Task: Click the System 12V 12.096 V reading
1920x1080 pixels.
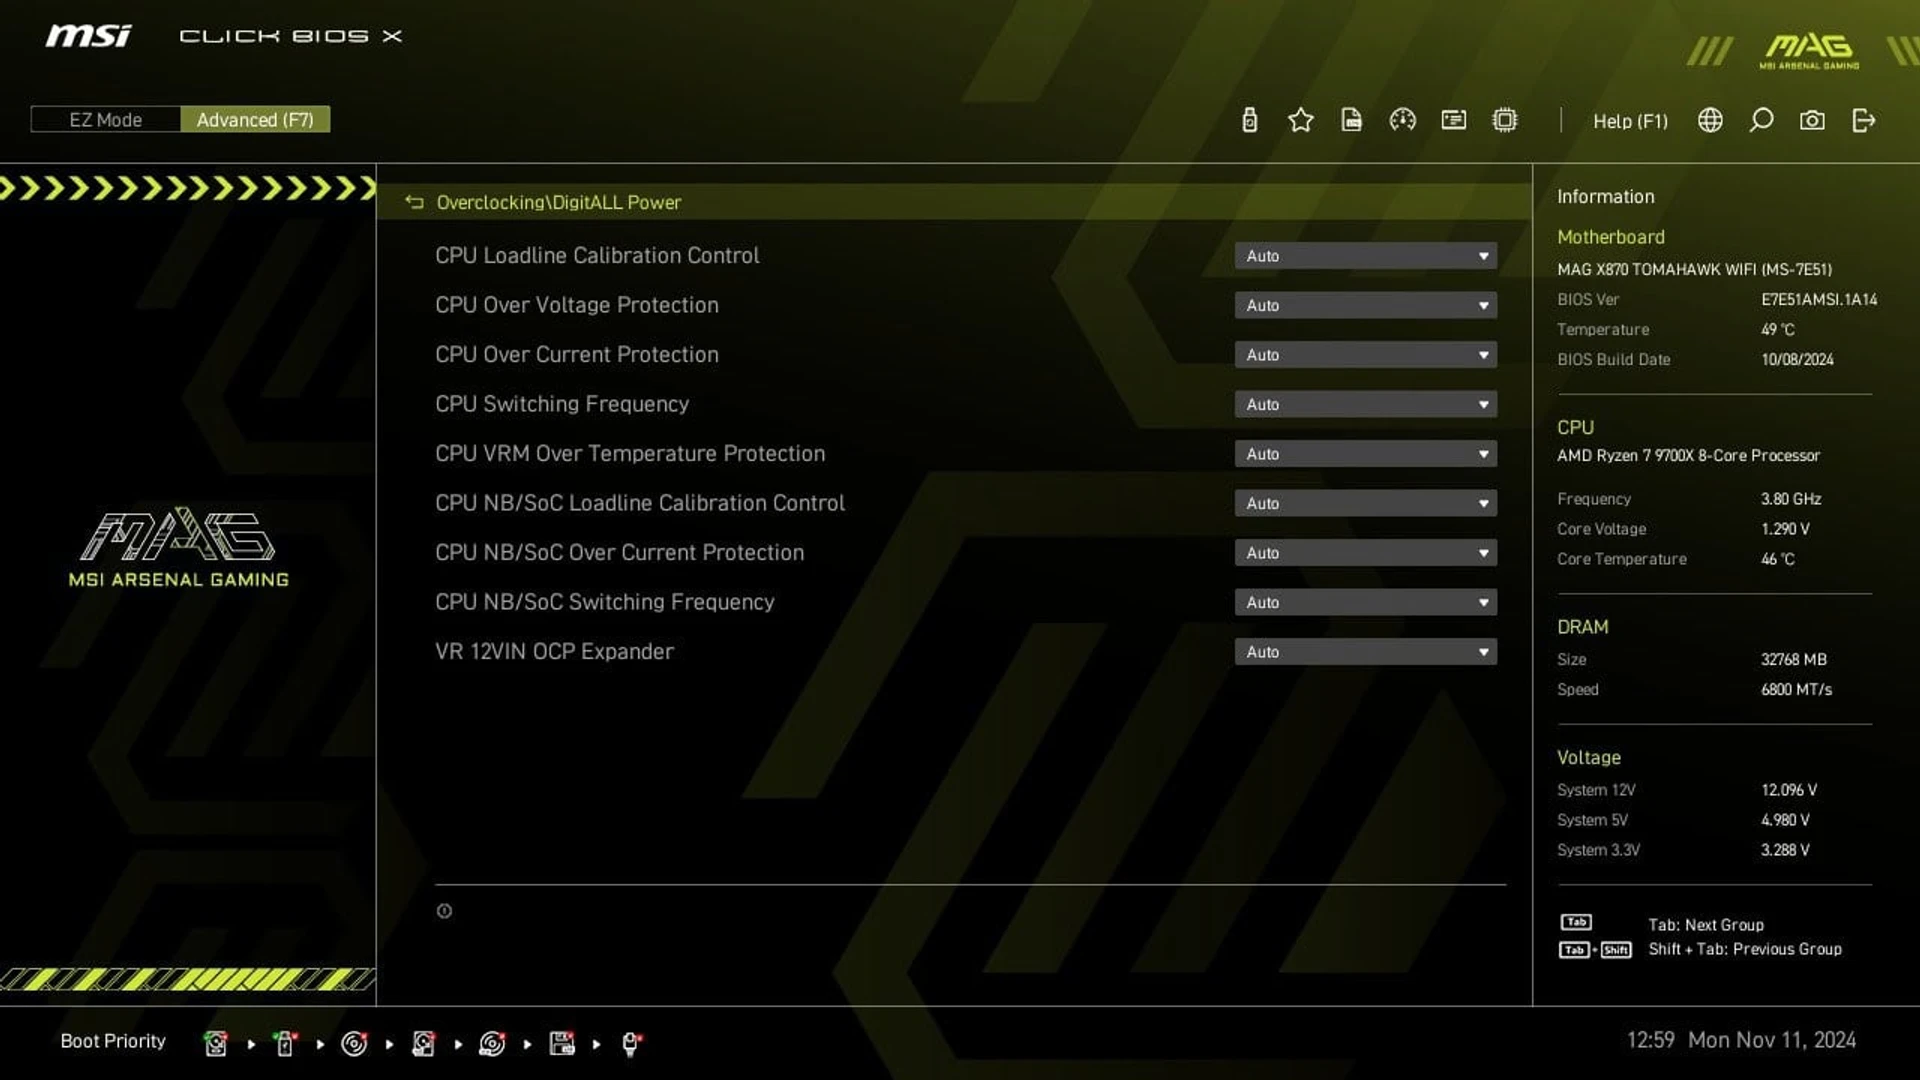Action: (x=1789, y=790)
